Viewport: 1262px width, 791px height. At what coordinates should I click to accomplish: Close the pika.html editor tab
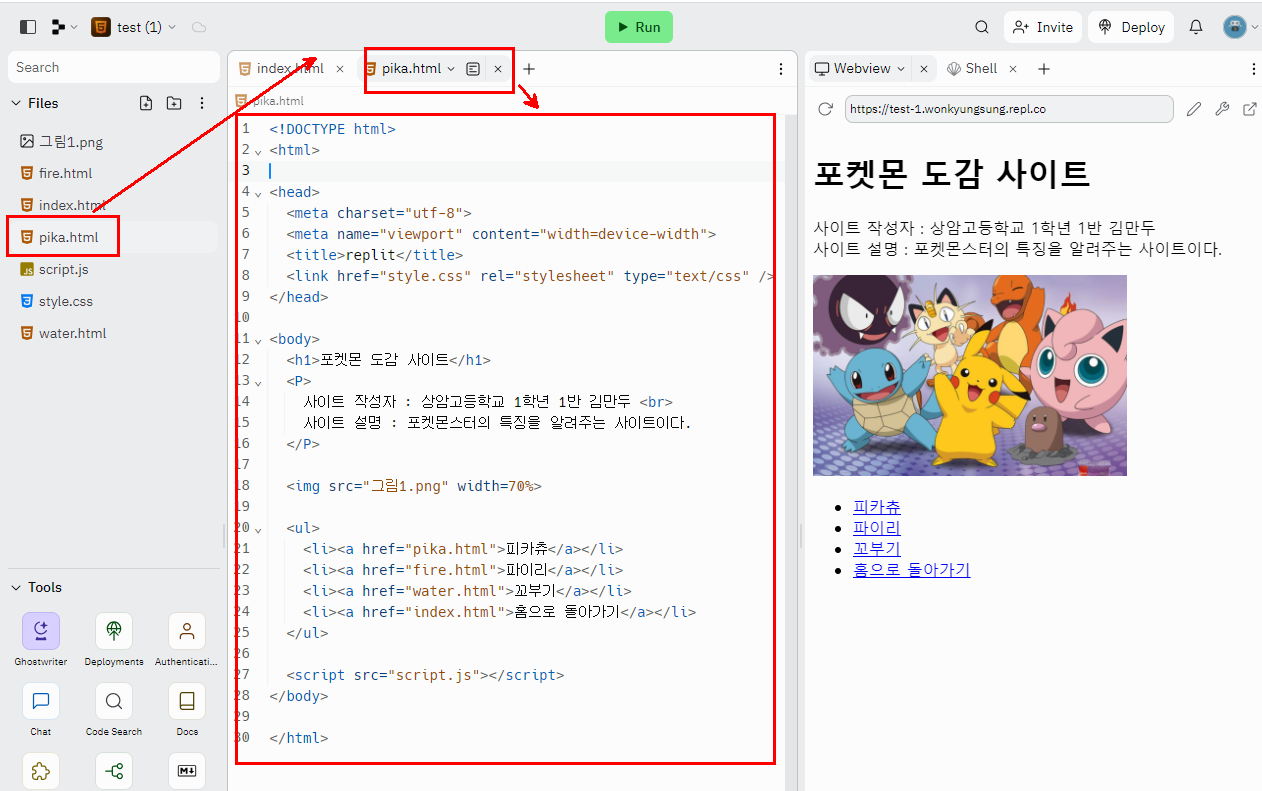pos(498,69)
